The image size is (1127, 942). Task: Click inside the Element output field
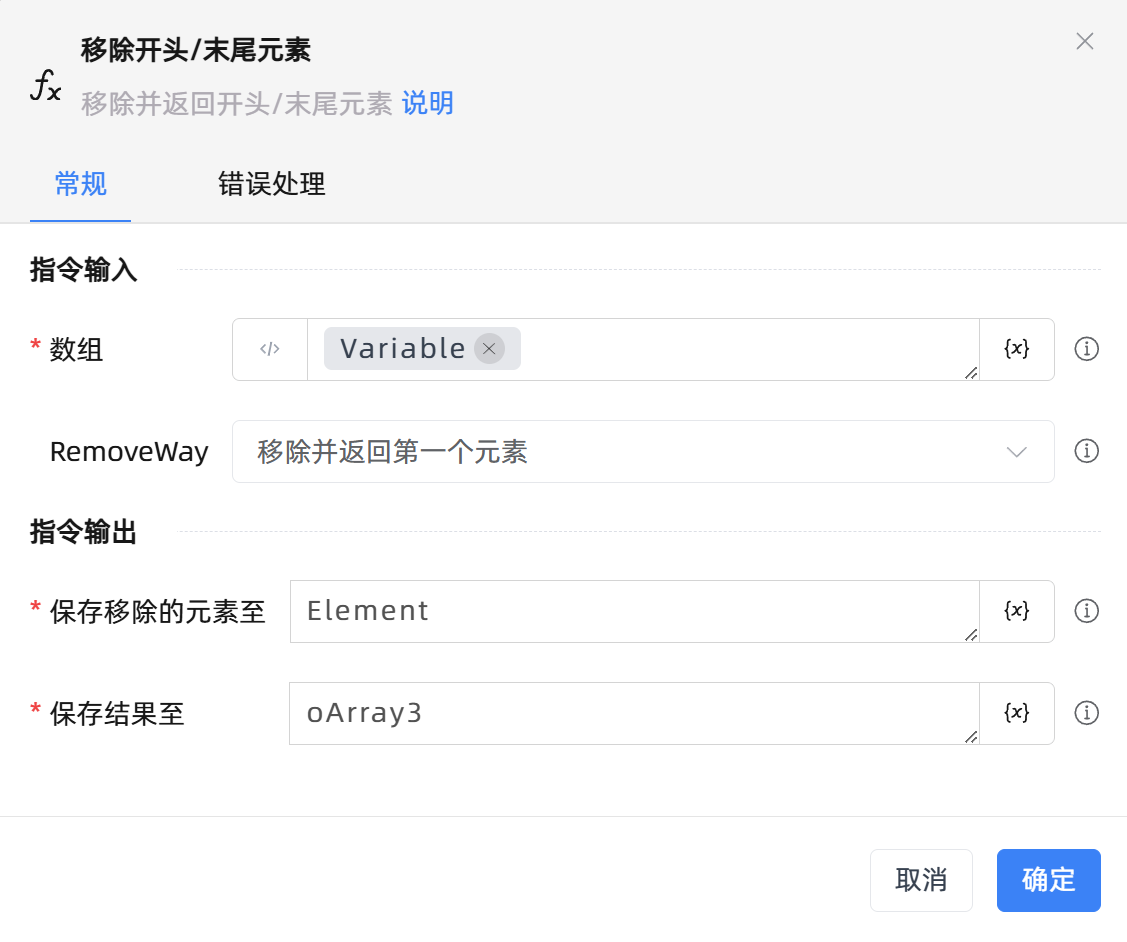(x=600, y=611)
